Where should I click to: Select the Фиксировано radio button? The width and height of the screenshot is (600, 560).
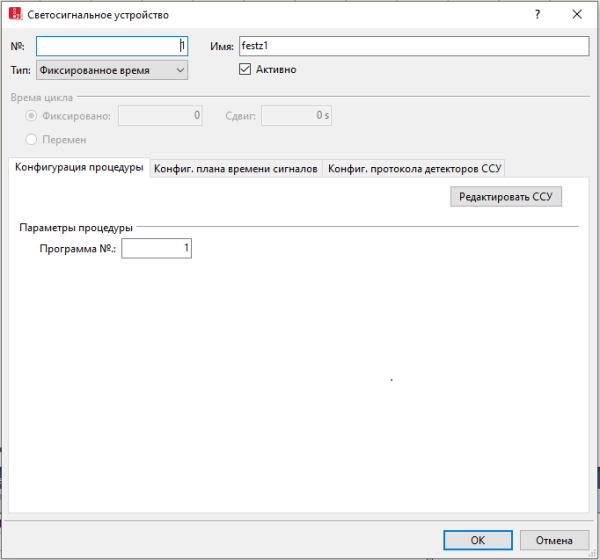32,116
